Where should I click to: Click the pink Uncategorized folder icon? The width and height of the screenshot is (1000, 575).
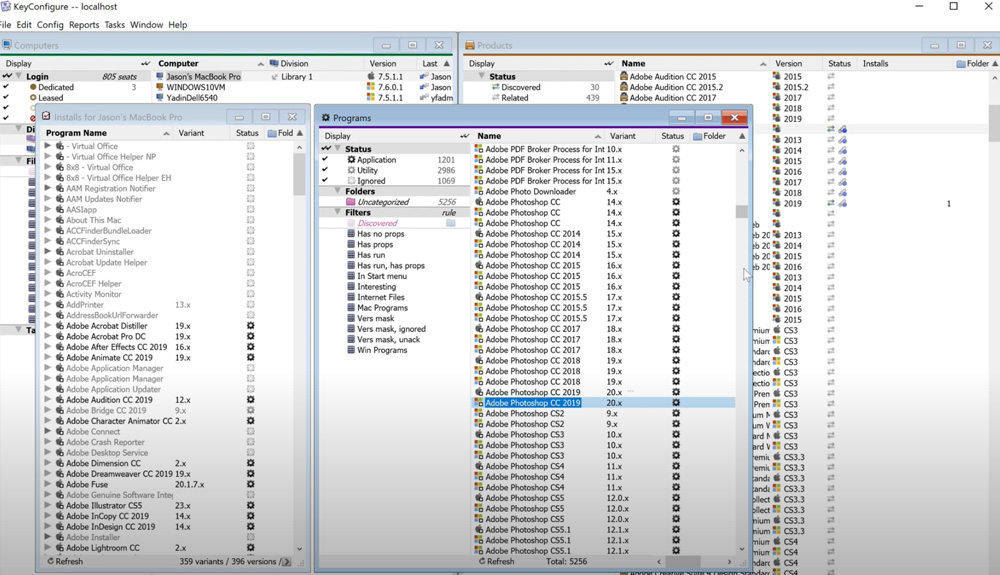[x=350, y=202]
